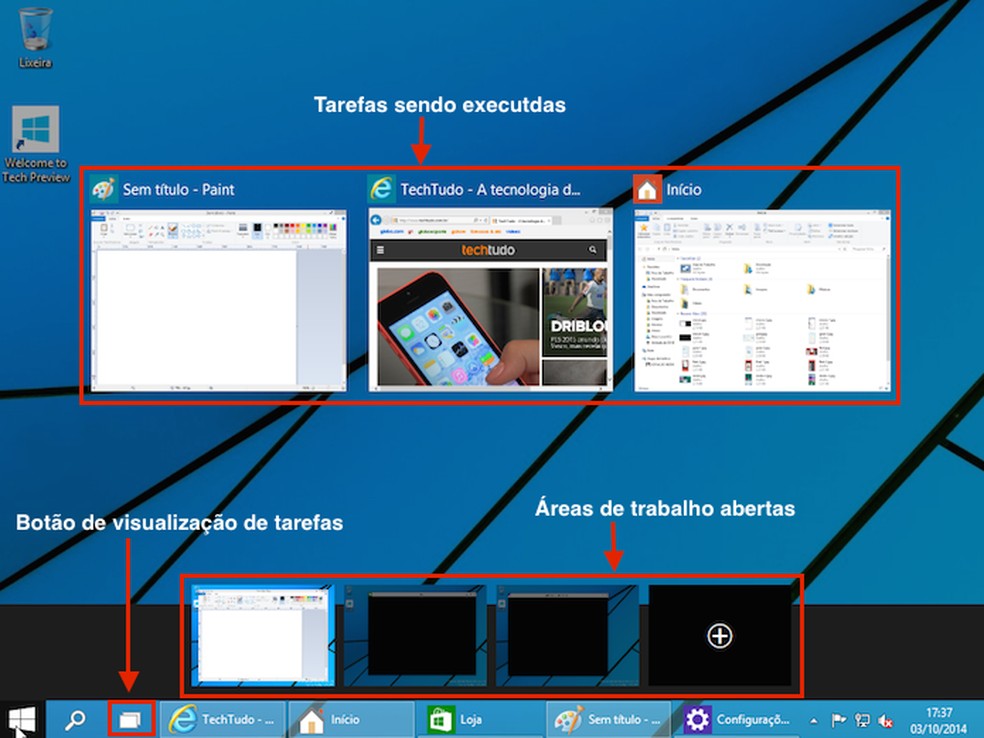This screenshot has height=738, width=984.
Task: Open the Action Center flag icon
Action: pyautogui.click(x=840, y=719)
